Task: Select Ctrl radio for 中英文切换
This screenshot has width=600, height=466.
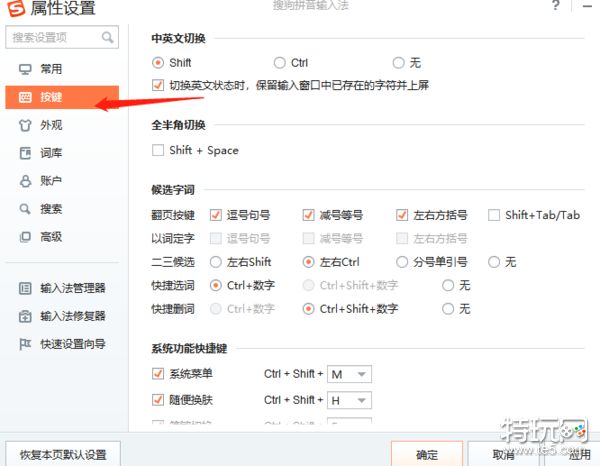Action: [280, 62]
